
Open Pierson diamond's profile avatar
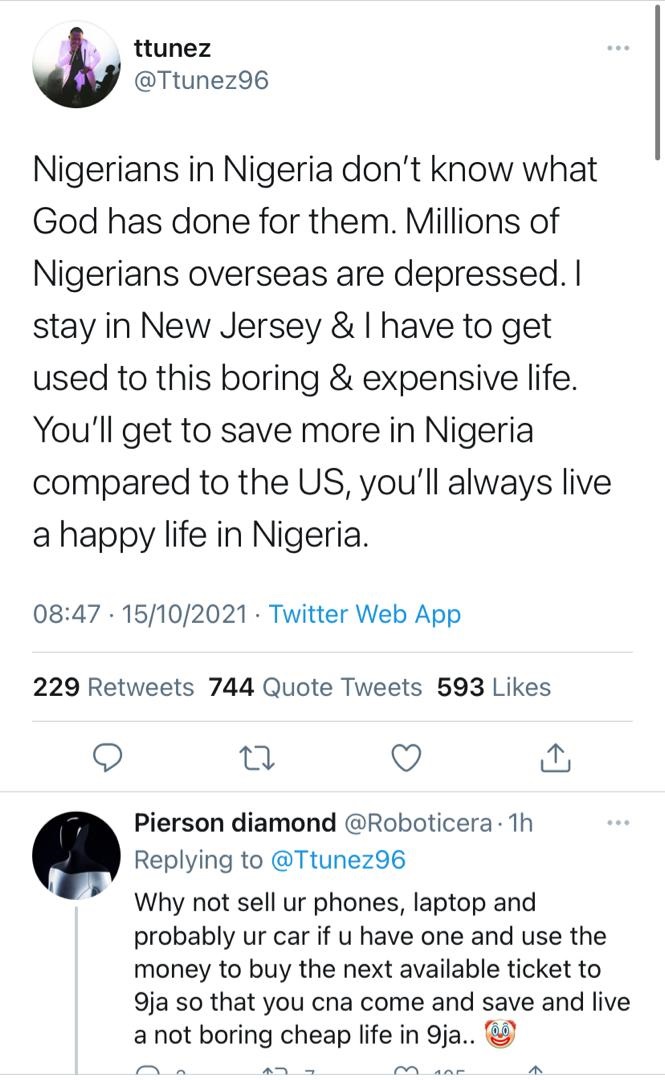click(x=77, y=854)
